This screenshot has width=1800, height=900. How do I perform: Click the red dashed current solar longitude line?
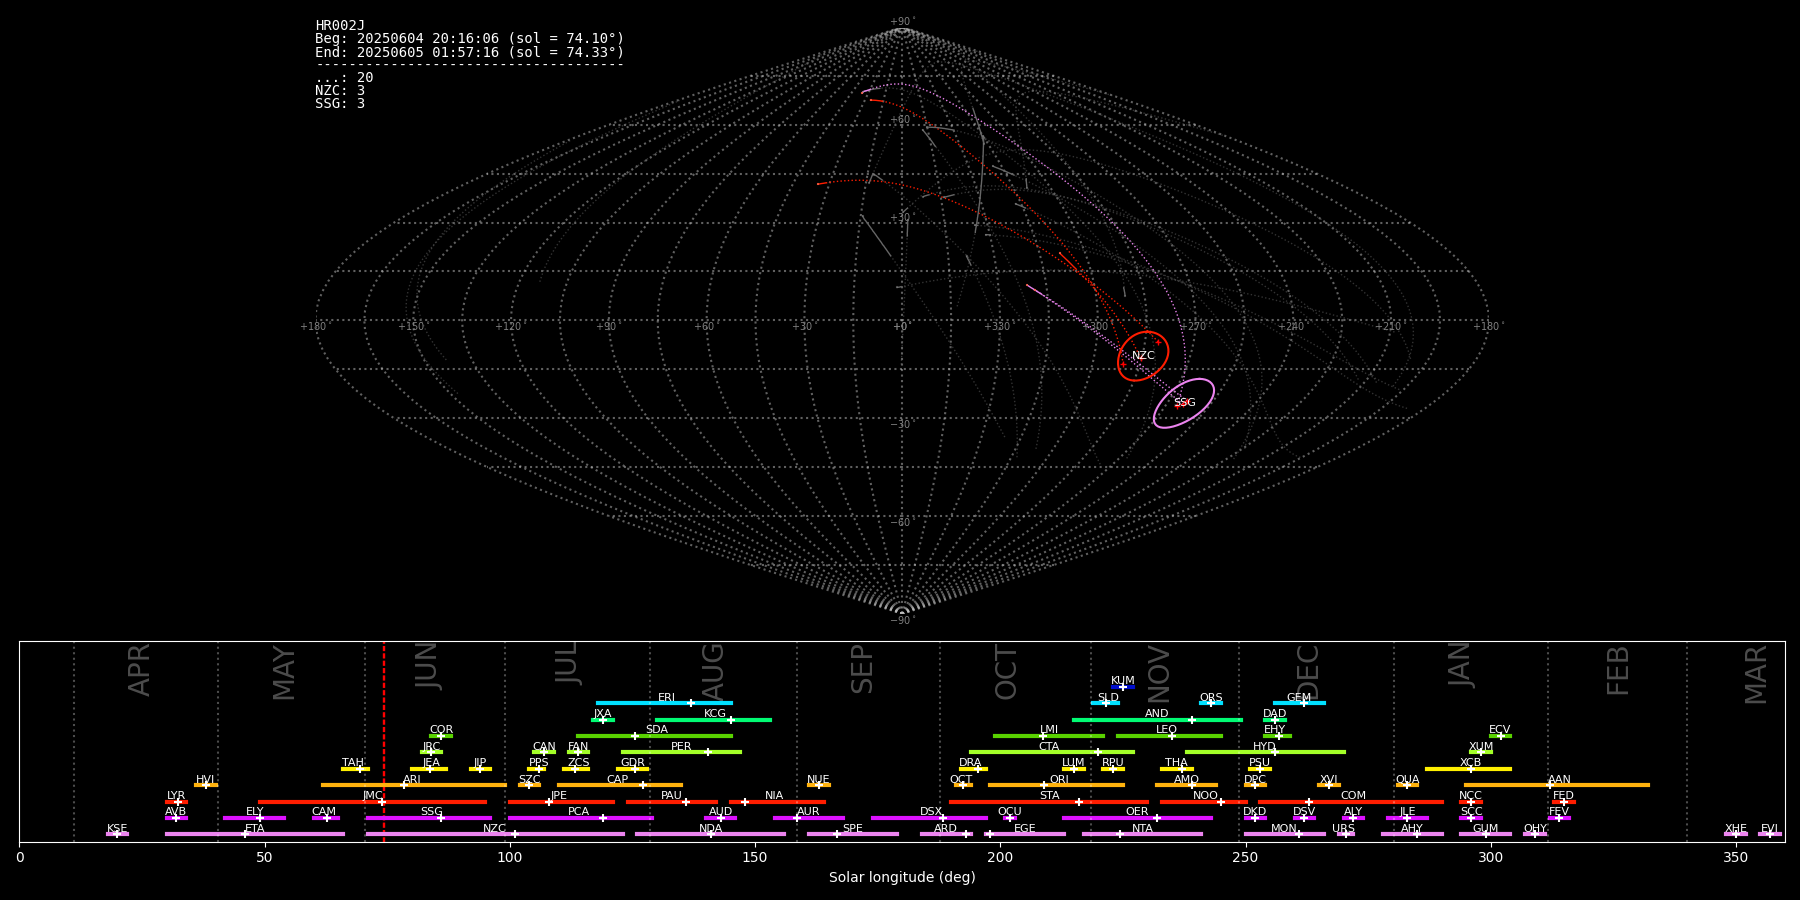(384, 740)
